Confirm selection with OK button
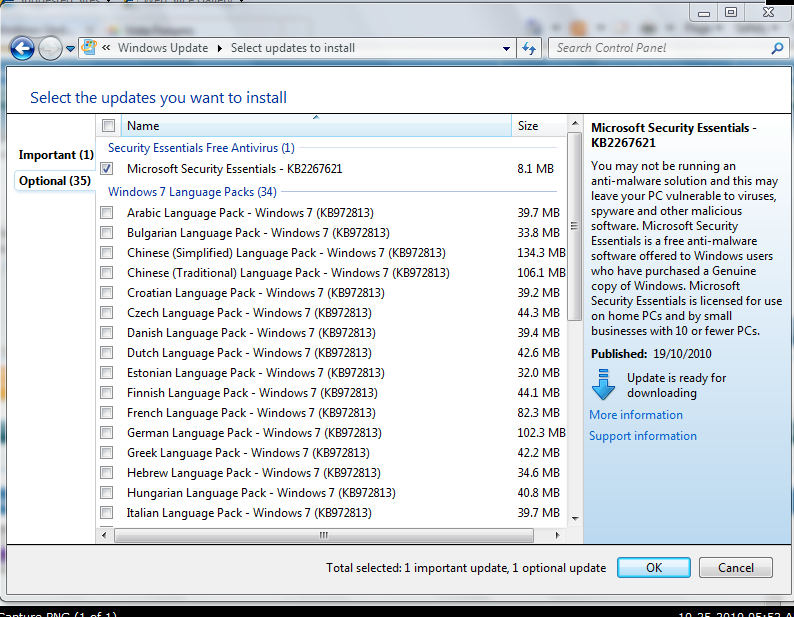 tap(654, 567)
